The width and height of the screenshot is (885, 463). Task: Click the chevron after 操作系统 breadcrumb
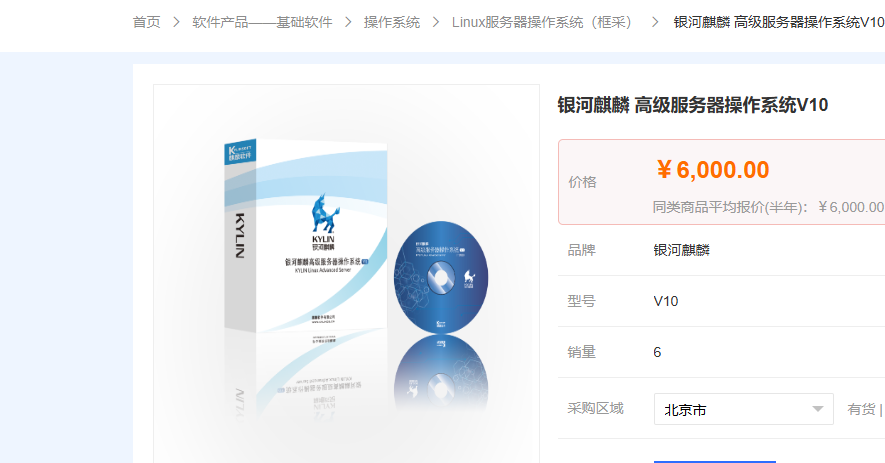(436, 22)
